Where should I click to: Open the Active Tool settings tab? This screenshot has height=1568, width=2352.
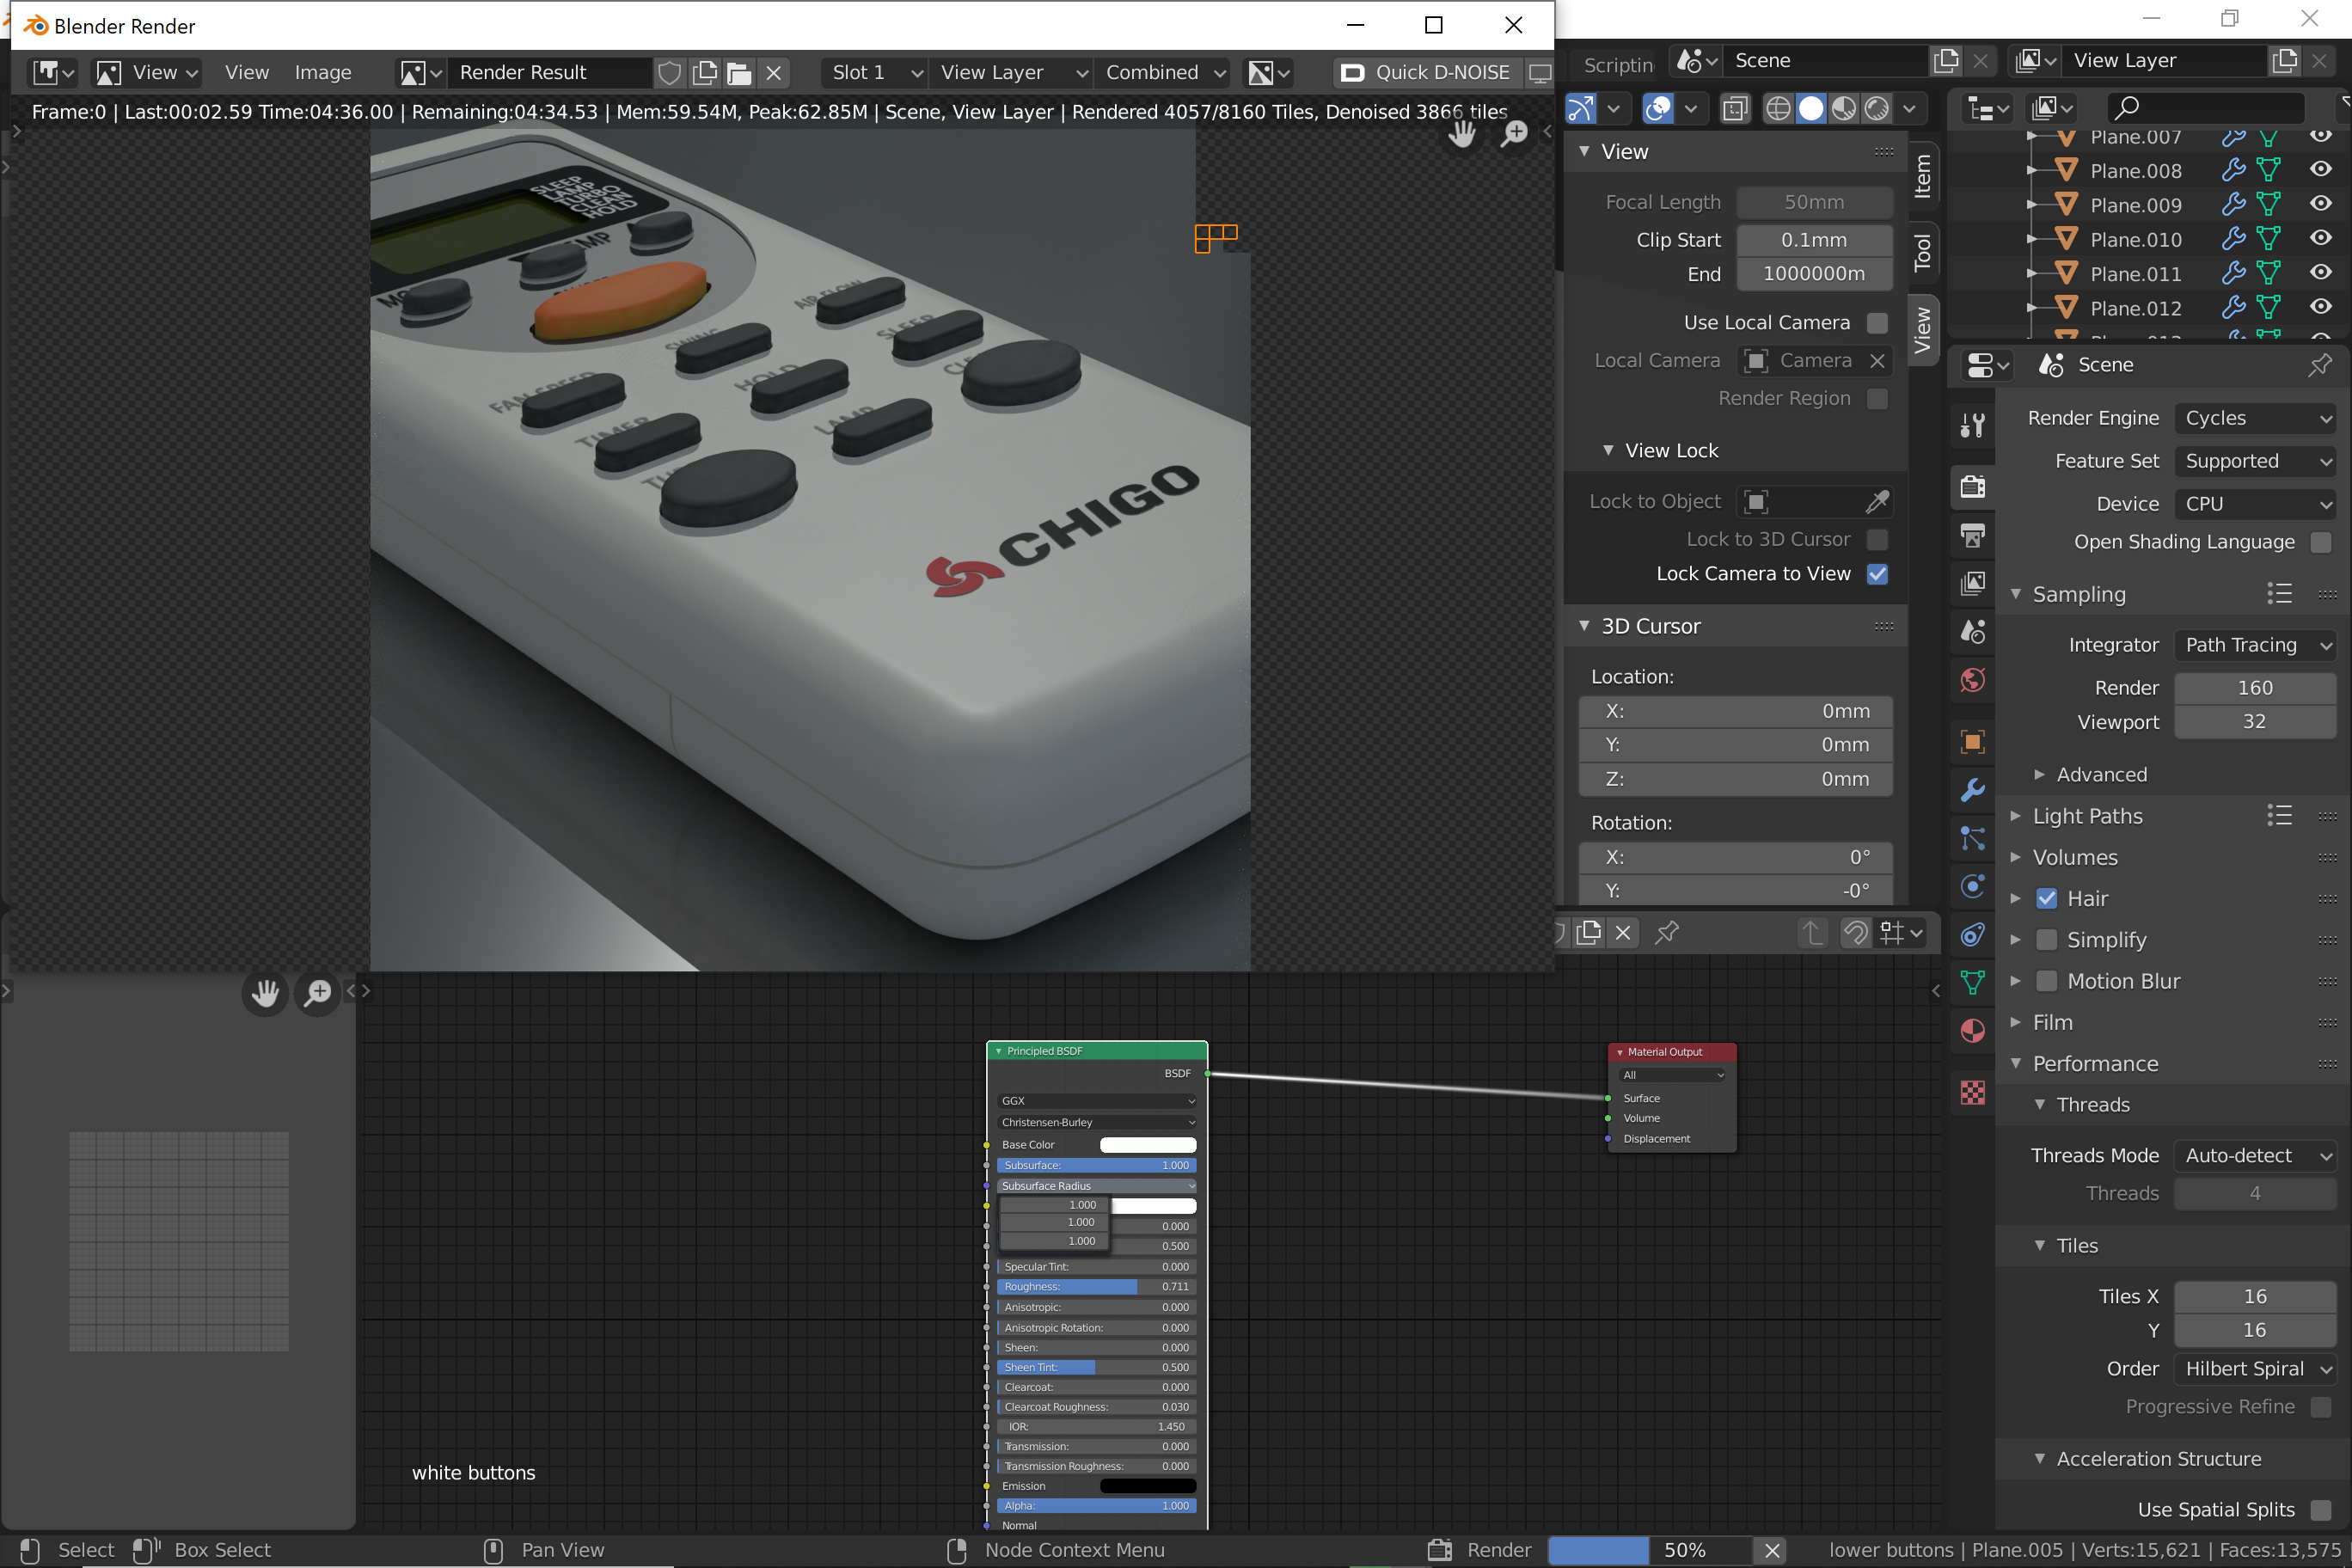[1972, 426]
